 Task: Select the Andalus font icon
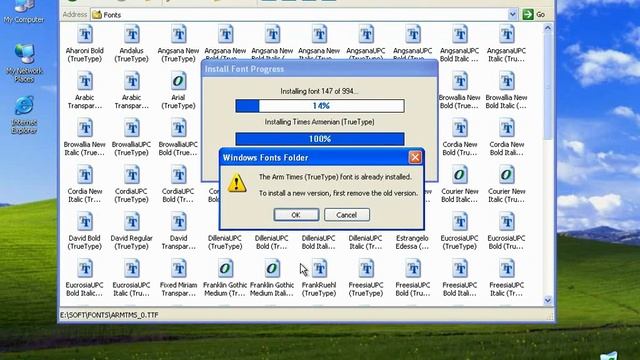click(x=132, y=34)
